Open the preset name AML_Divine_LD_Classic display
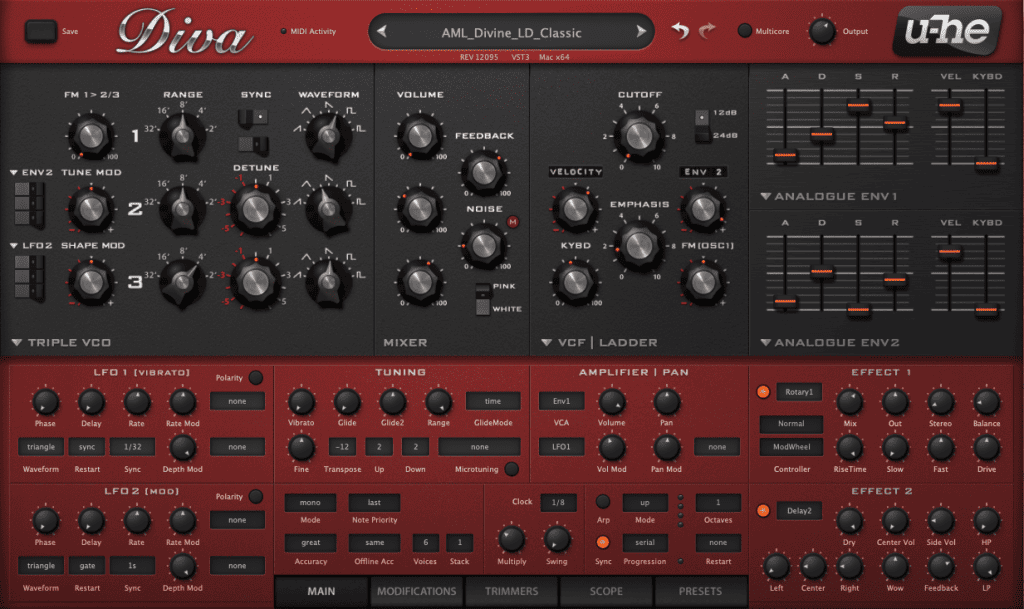 point(511,33)
